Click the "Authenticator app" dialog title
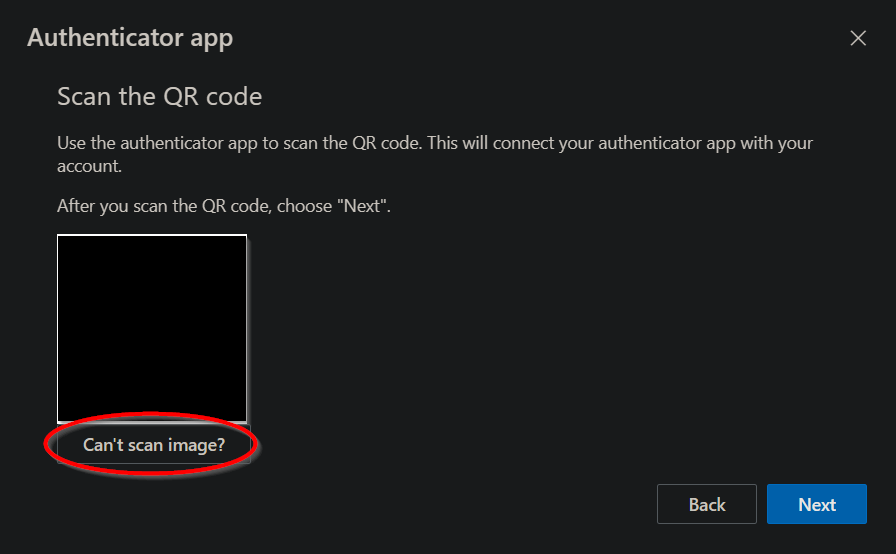Screen dimensions: 896x554 click(130, 39)
